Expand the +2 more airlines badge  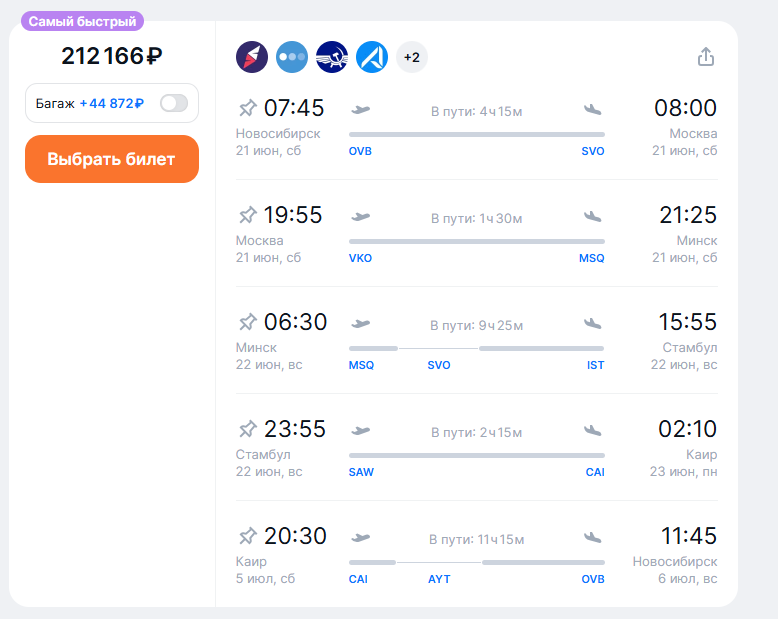[x=412, y=57]
